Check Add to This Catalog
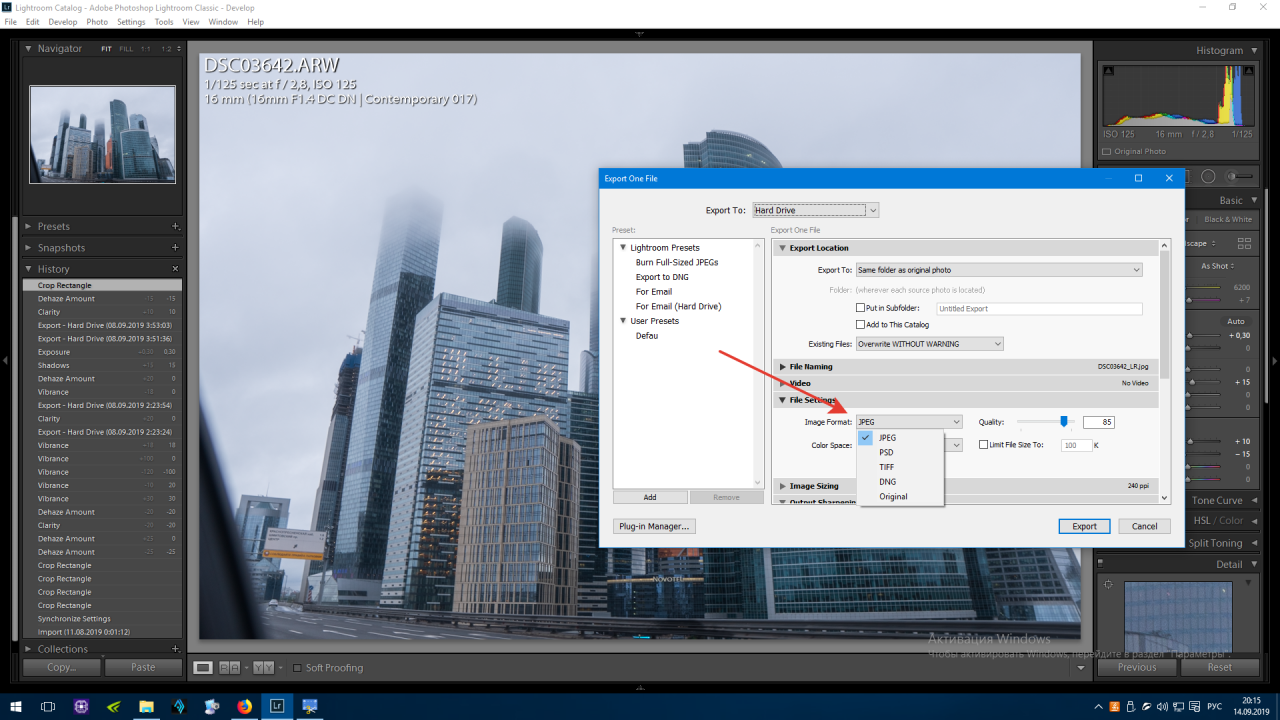This screenshot has width=1280, height=720. 860,324
